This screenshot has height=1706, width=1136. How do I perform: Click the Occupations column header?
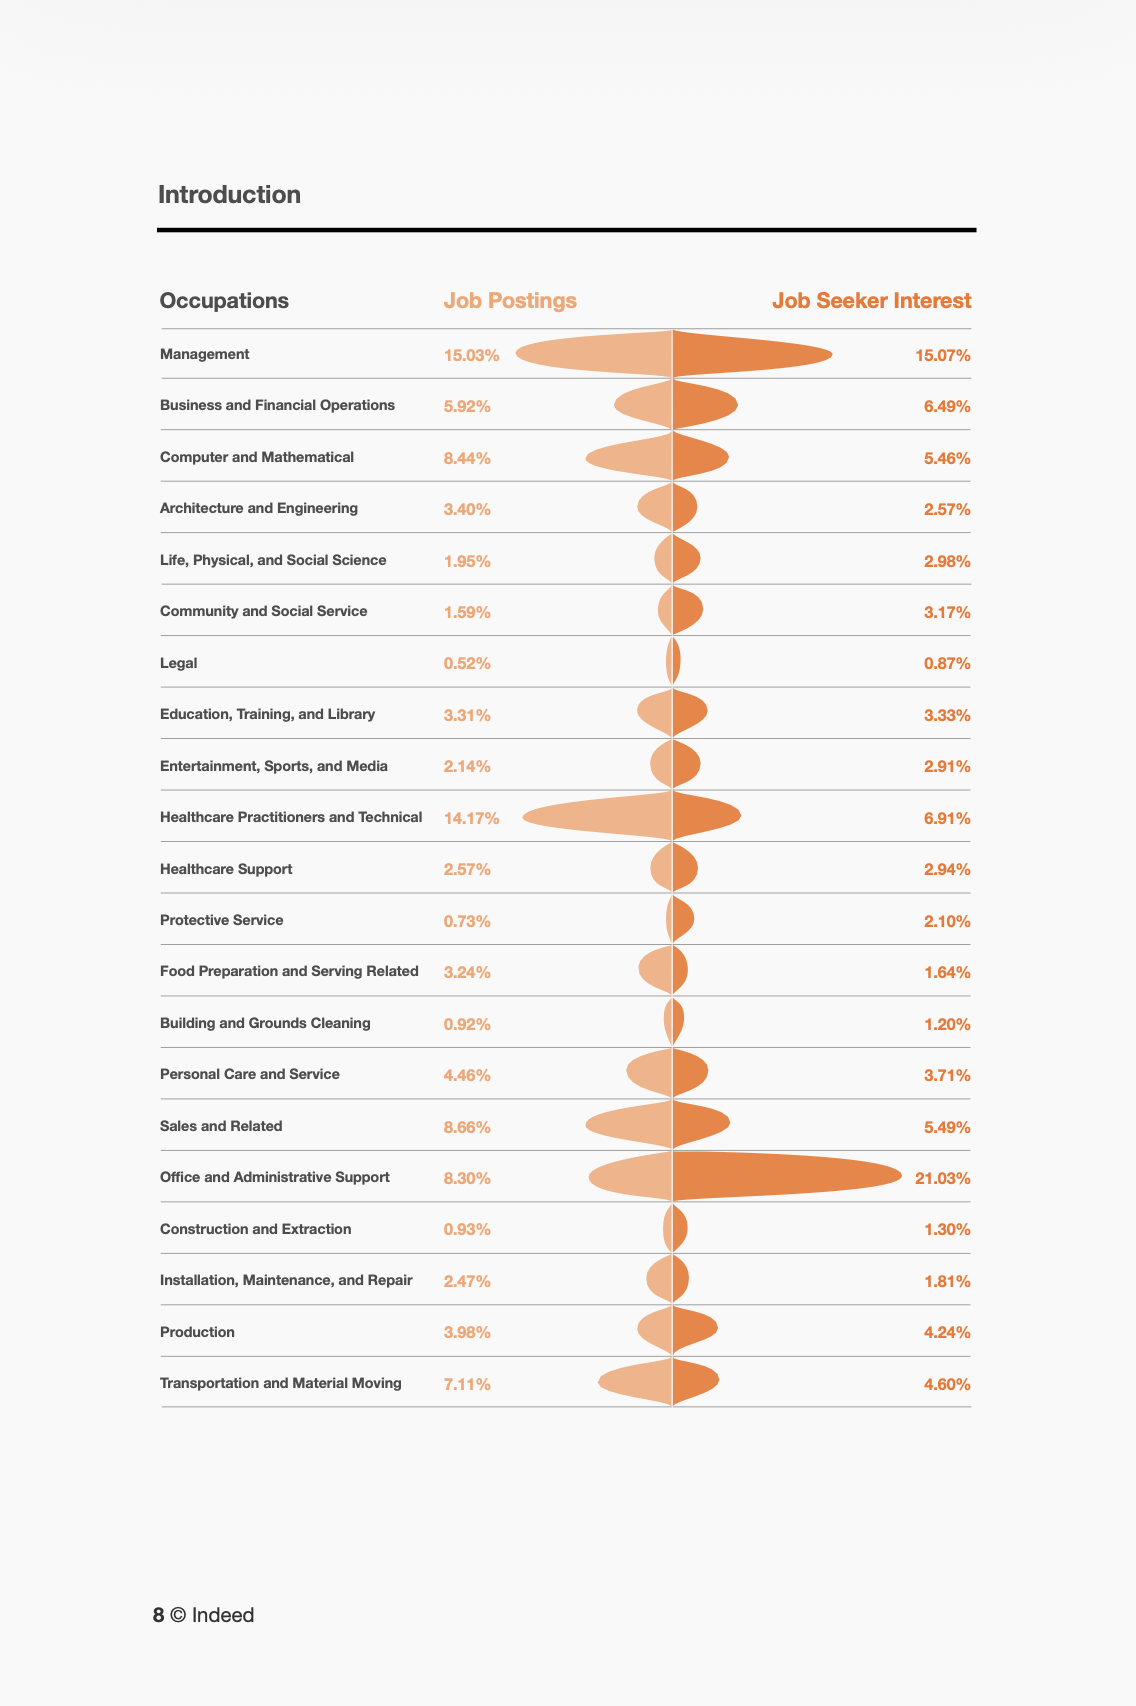(x=224, y=301)
